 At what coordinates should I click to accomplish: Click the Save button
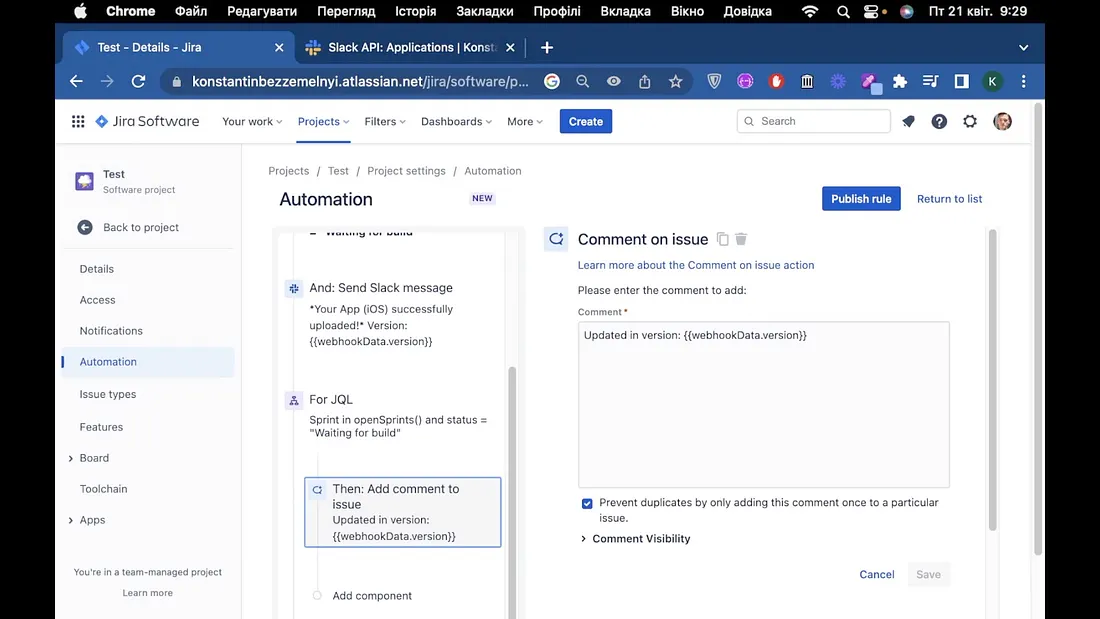tap(928, 575)
